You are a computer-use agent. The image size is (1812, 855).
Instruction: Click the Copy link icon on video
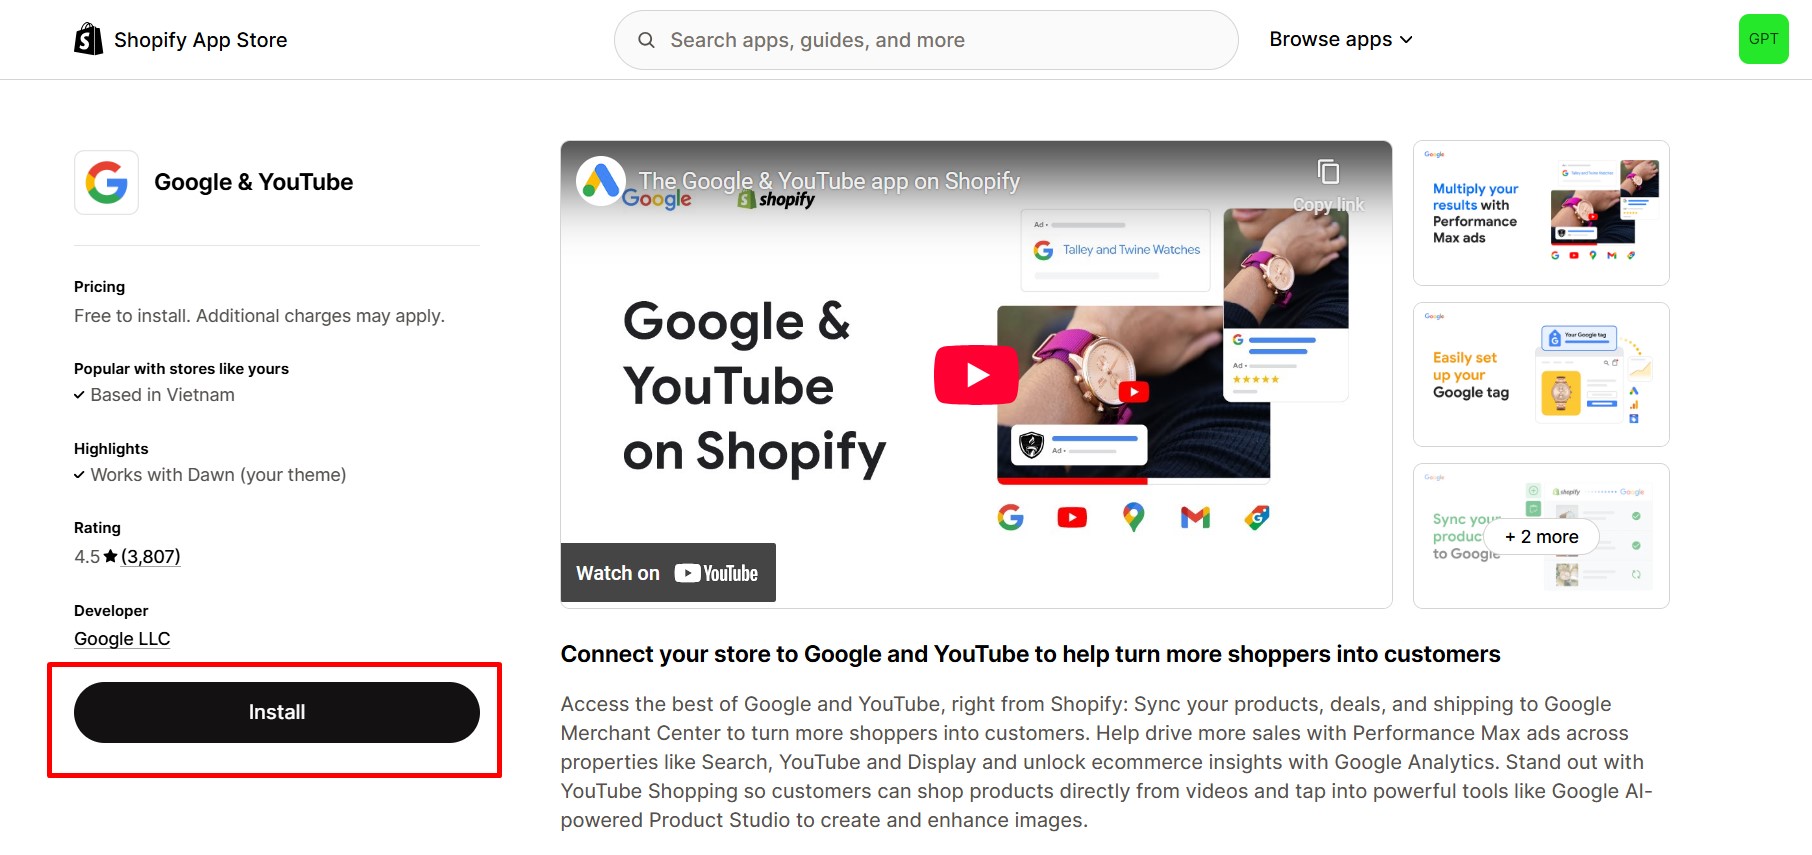pyautogui.click(x=1328, y=172)
